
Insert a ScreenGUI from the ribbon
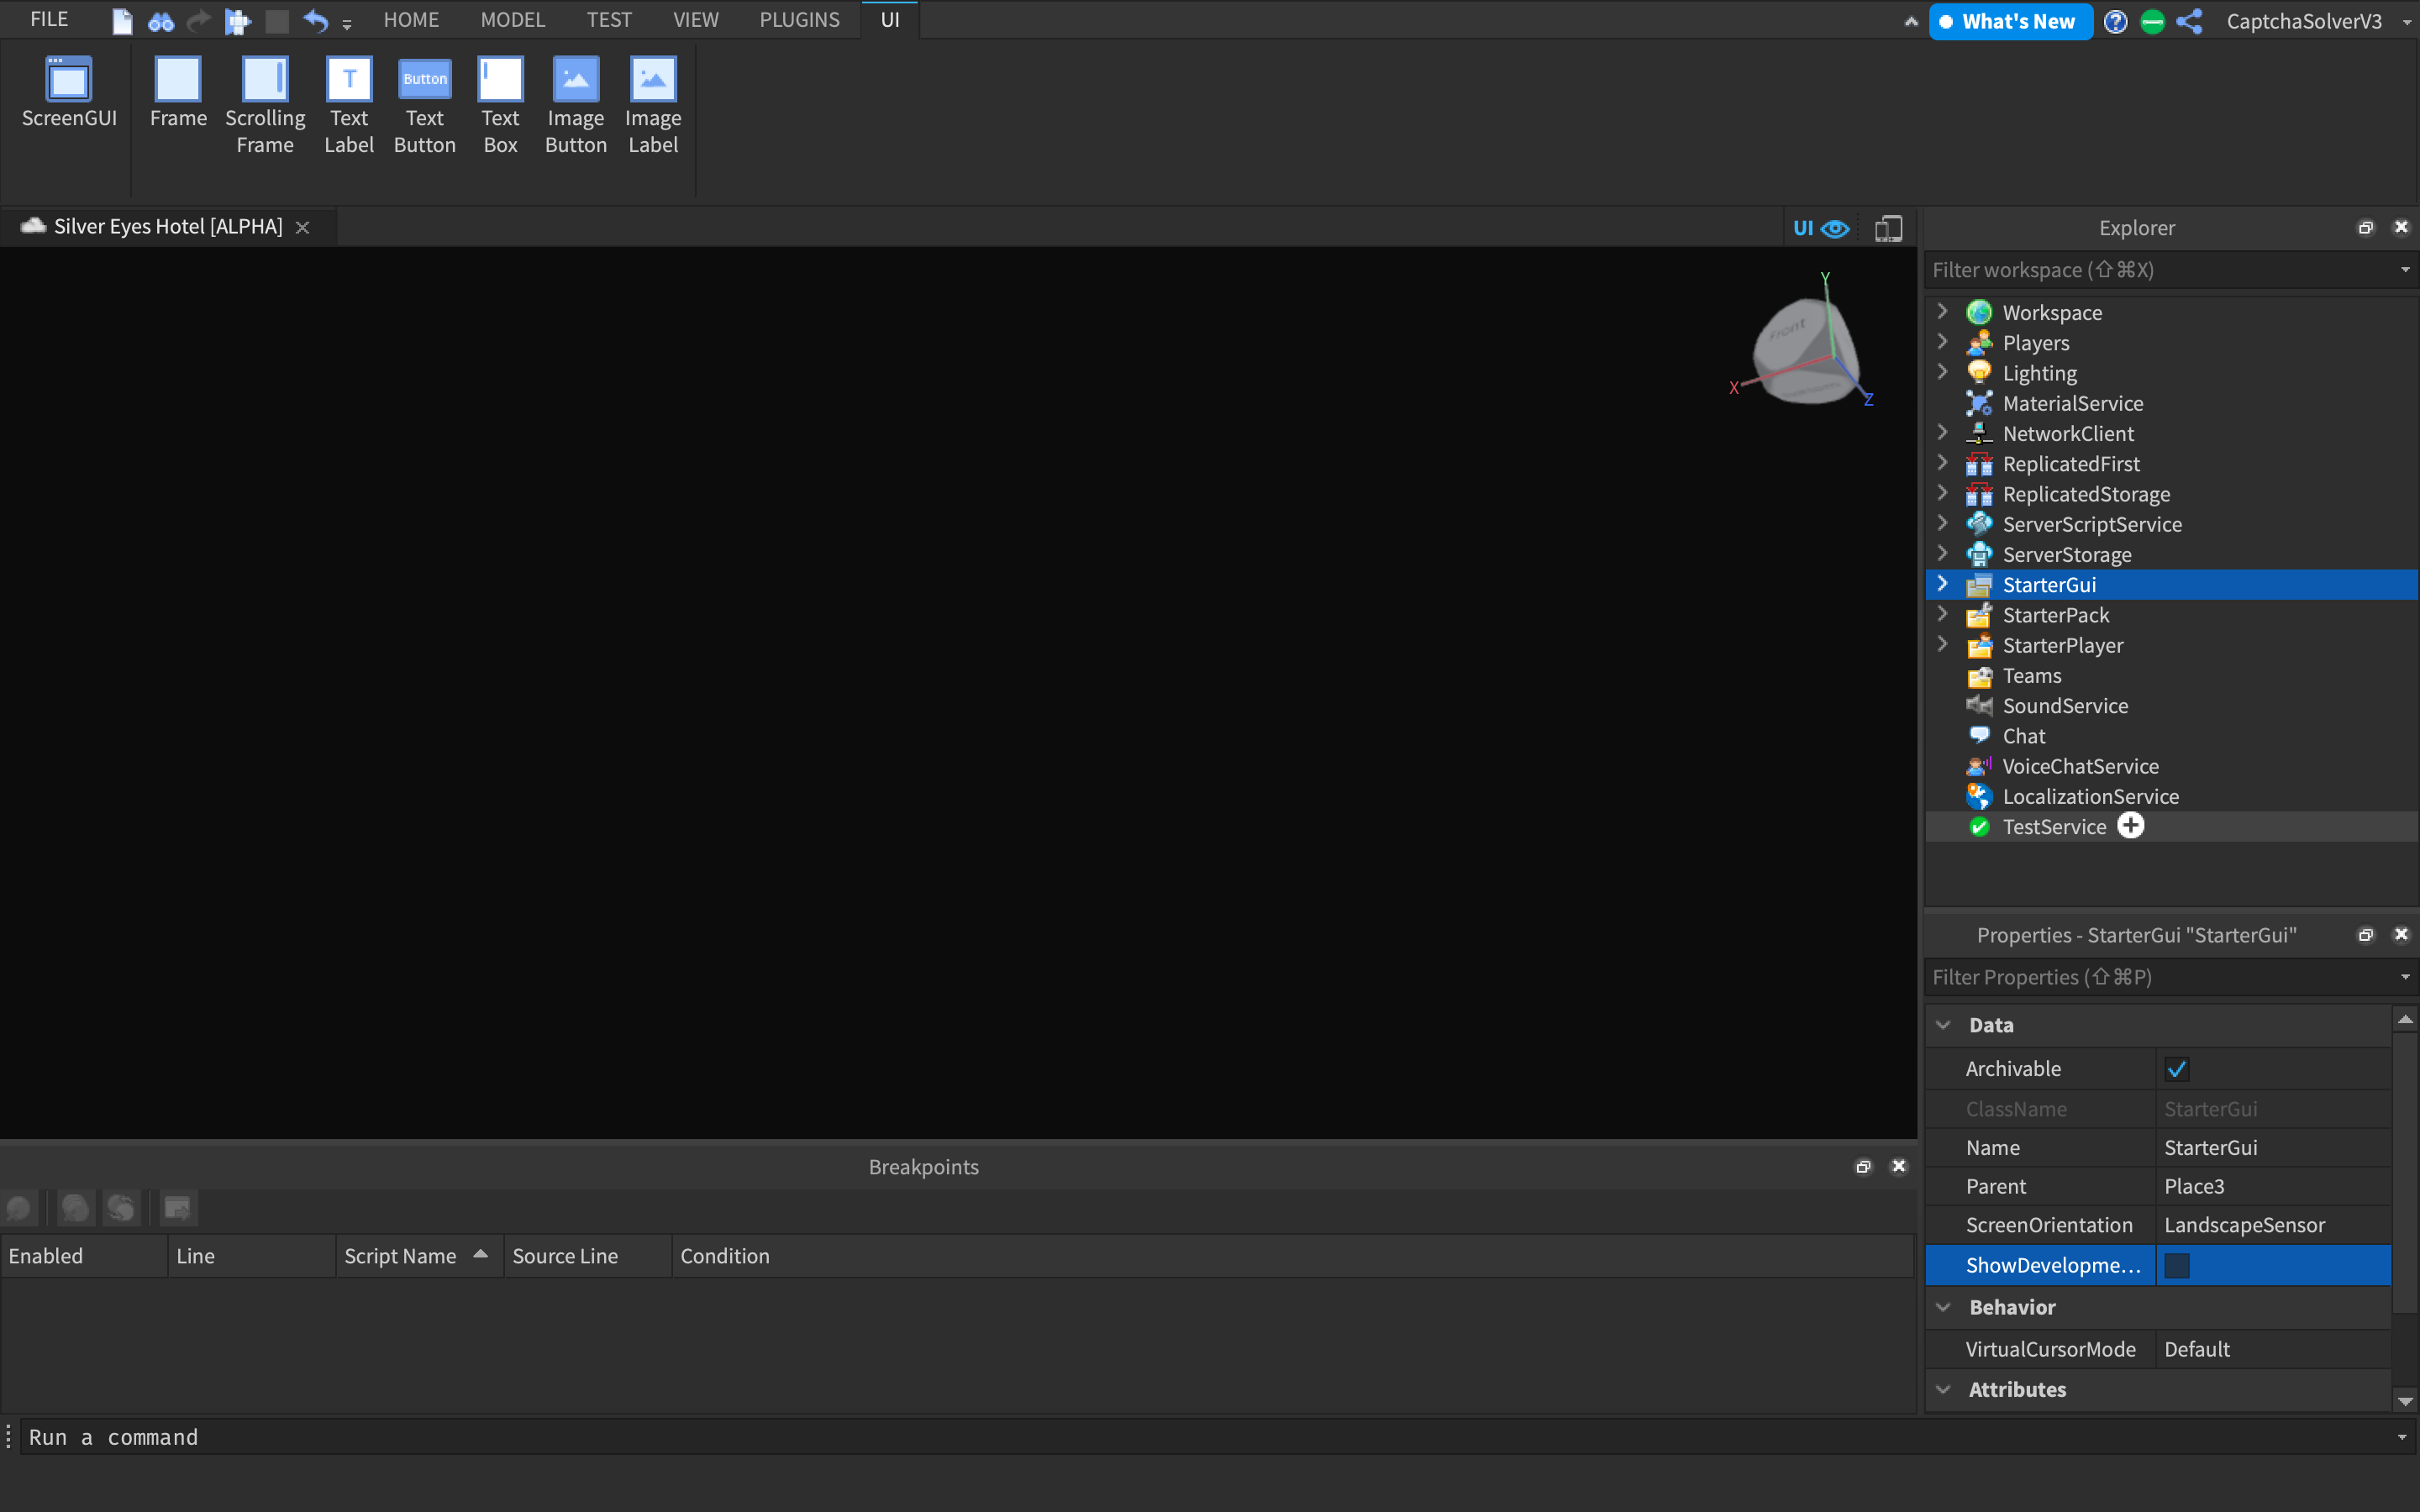click(x=69, y=92)
